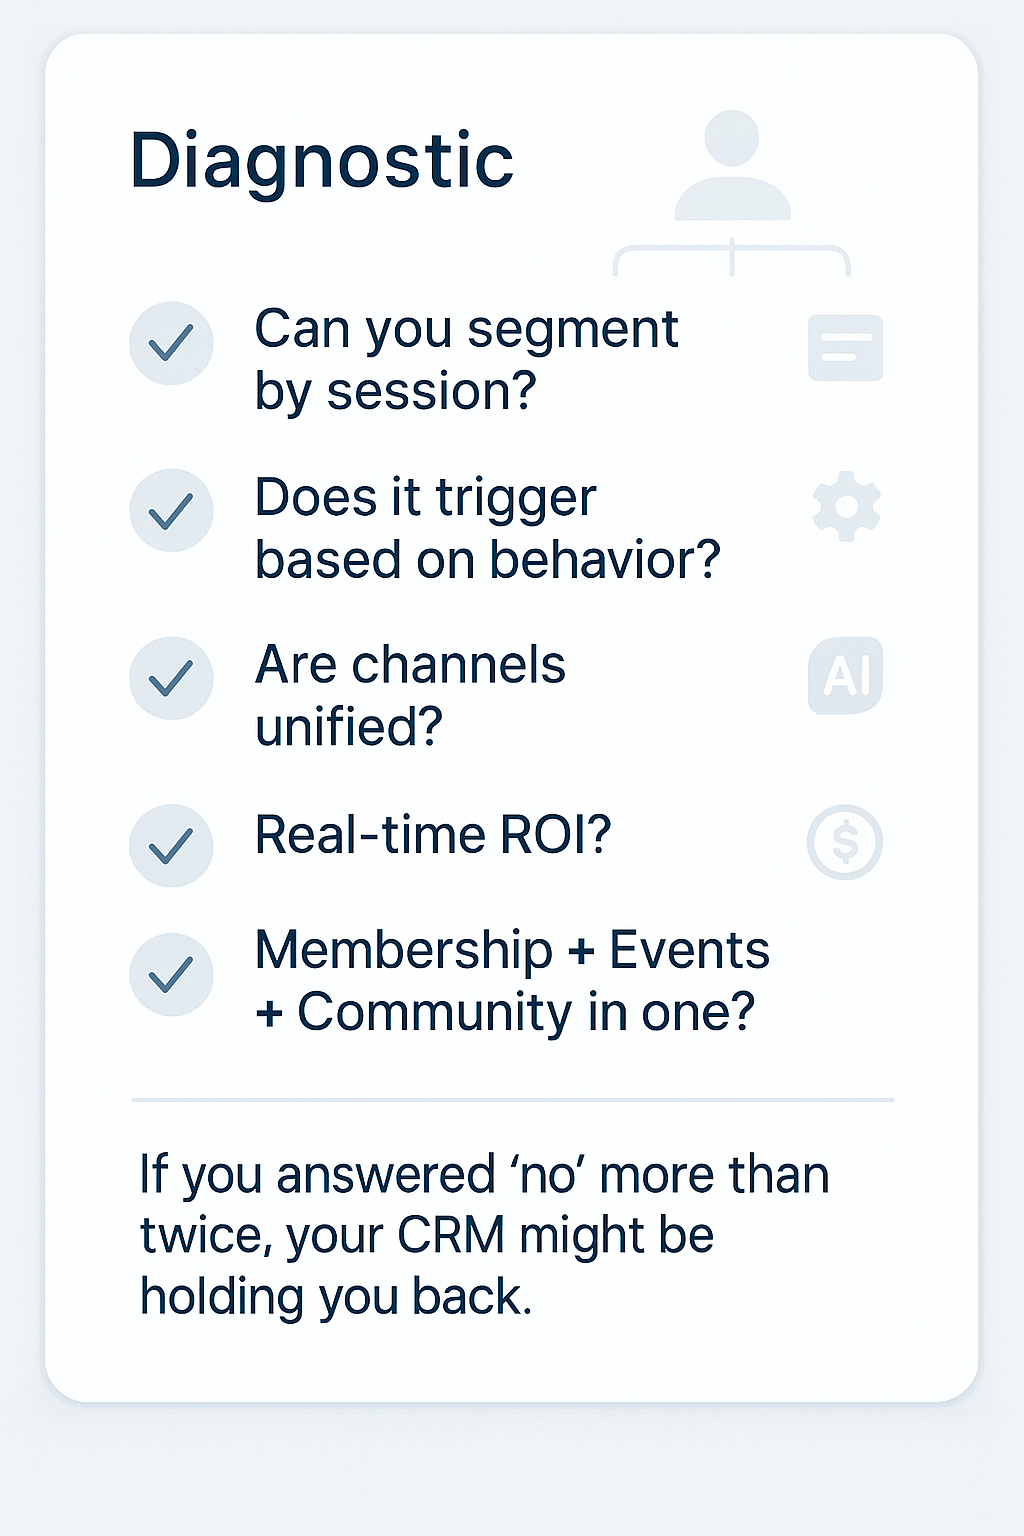Click the 'Are channels unified?' question
The height and width of the screenshot is (1536, 1024).
(x=410, y=696)
